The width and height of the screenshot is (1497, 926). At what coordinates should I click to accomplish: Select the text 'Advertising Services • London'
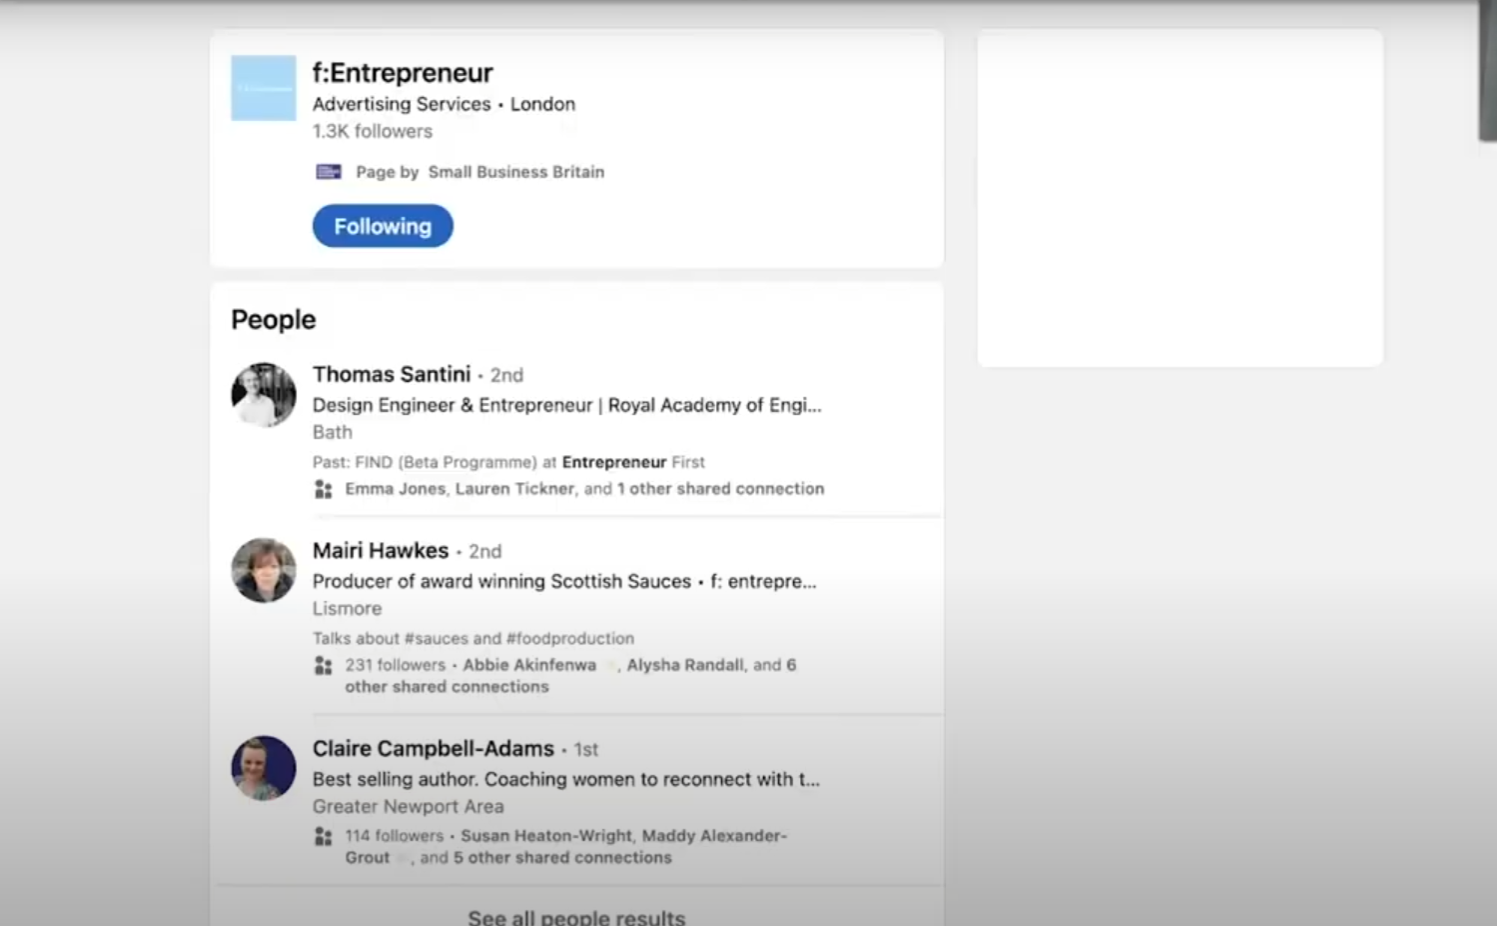(x=443, y=104)
